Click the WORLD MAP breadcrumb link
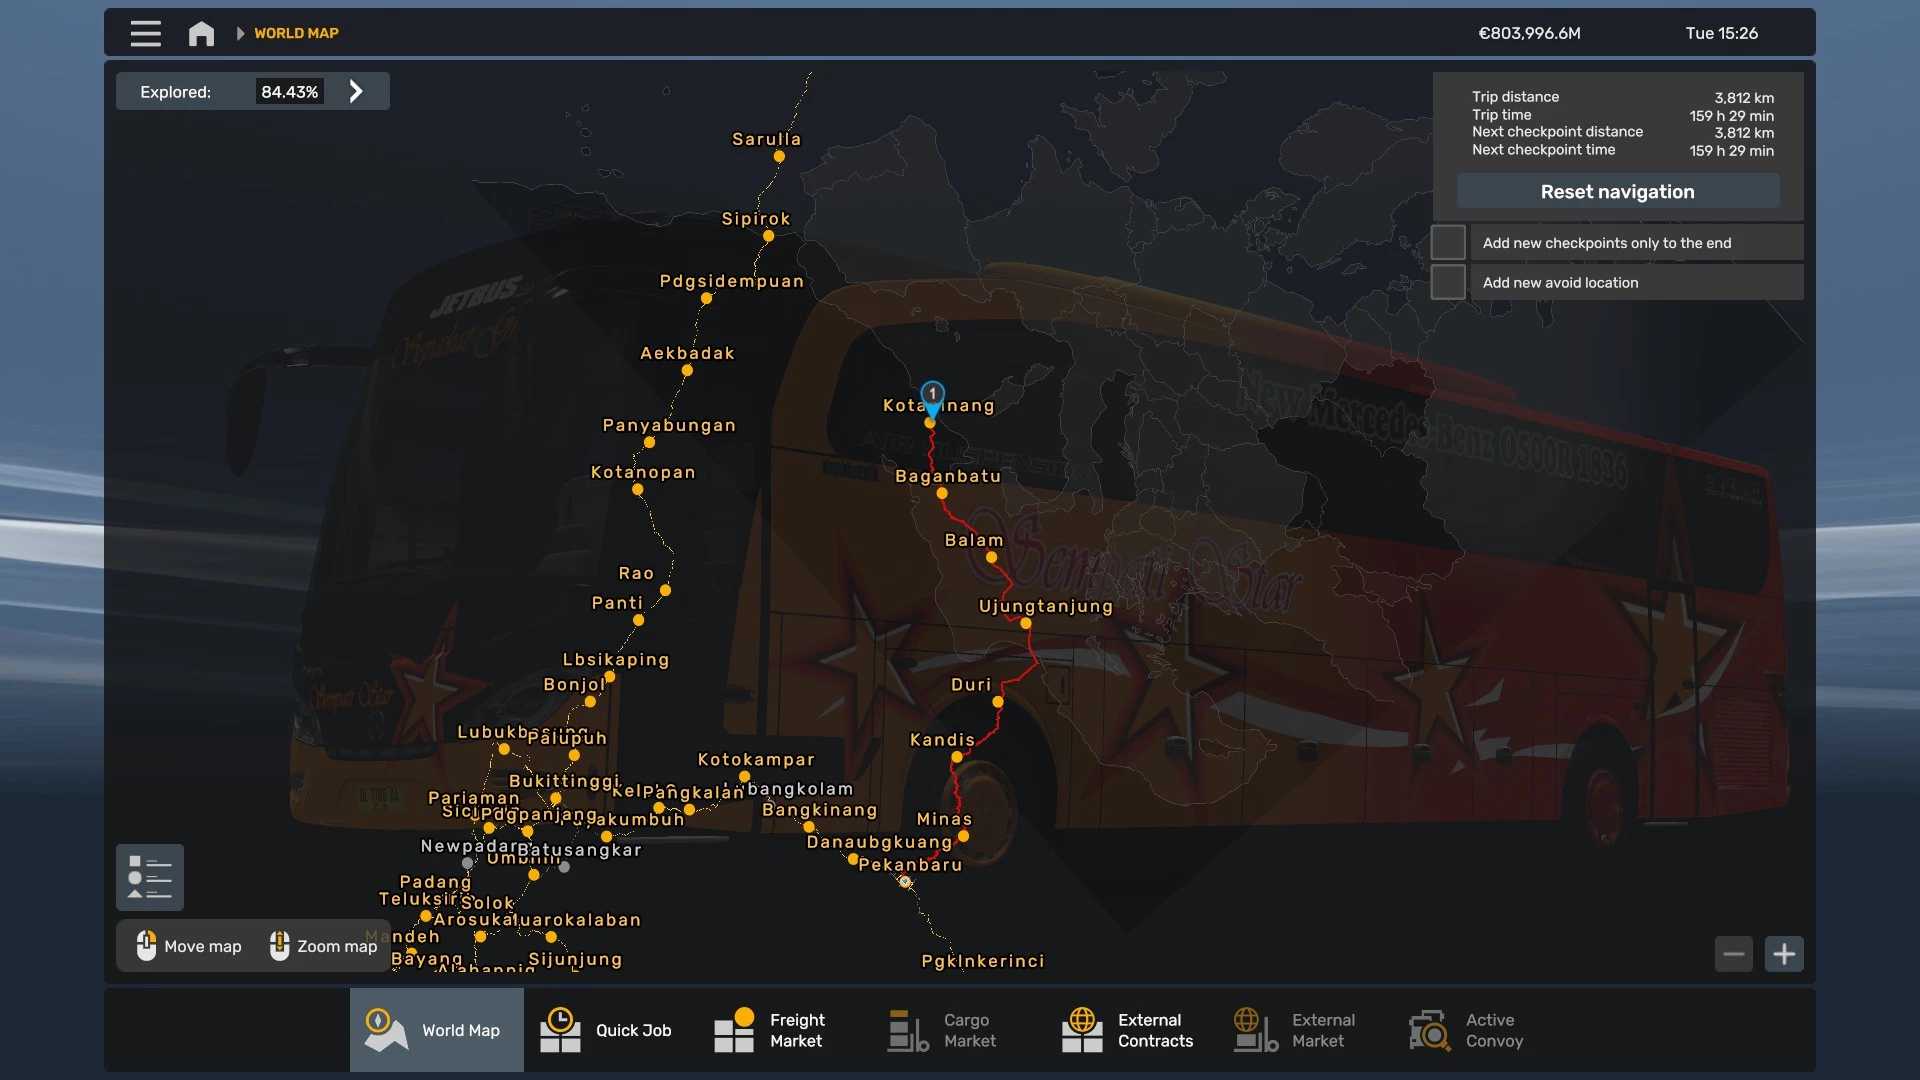The image size is (1920, 1080). tap(296, 33)
